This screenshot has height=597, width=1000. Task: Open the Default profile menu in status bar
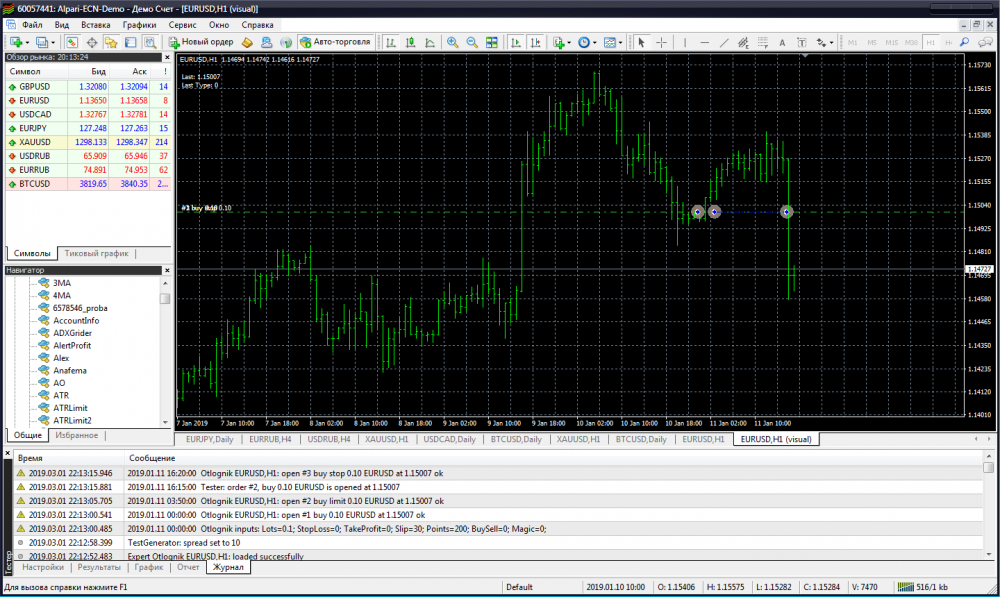(x=519, y=587)
